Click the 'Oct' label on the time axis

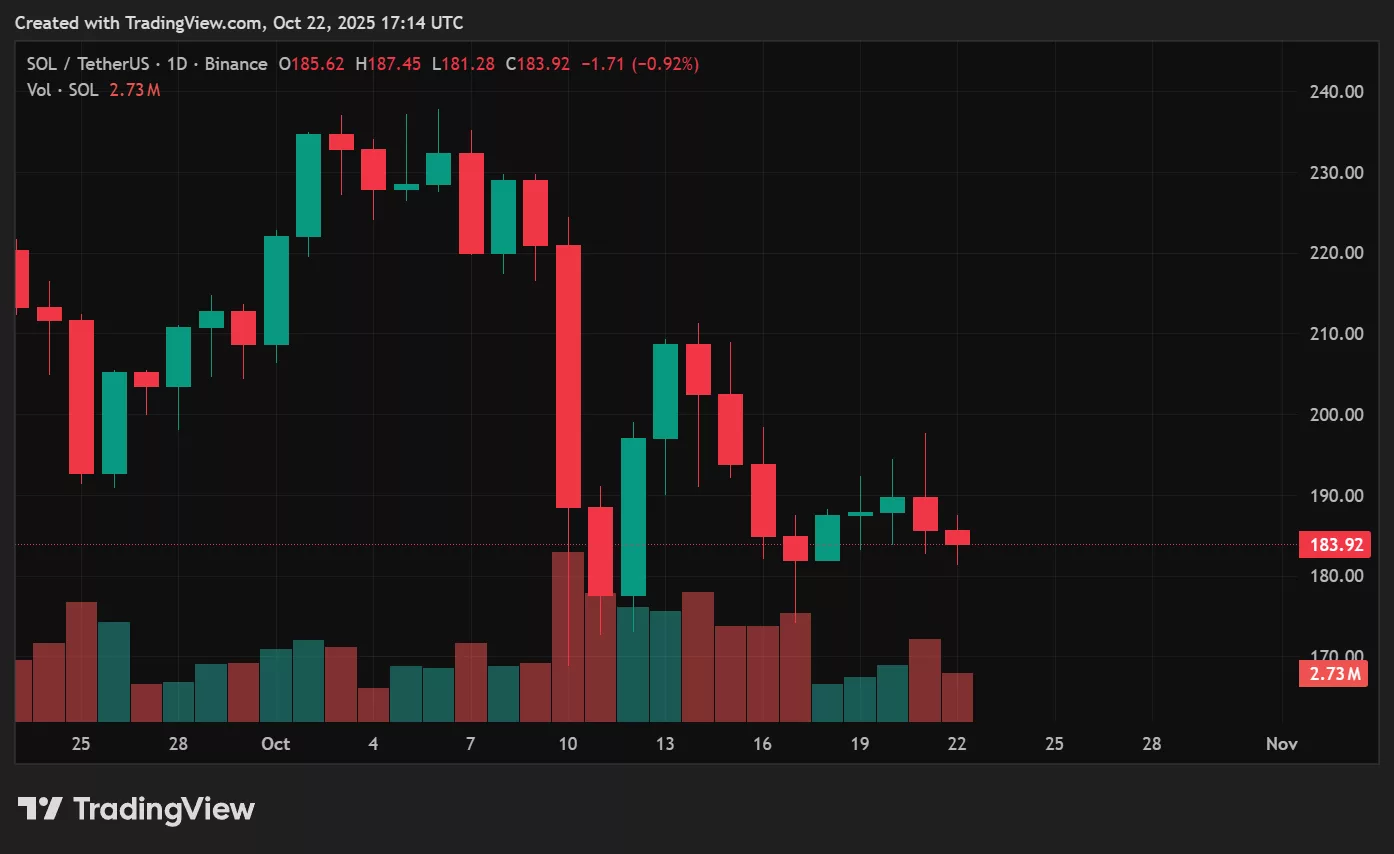tap(276, 744)
